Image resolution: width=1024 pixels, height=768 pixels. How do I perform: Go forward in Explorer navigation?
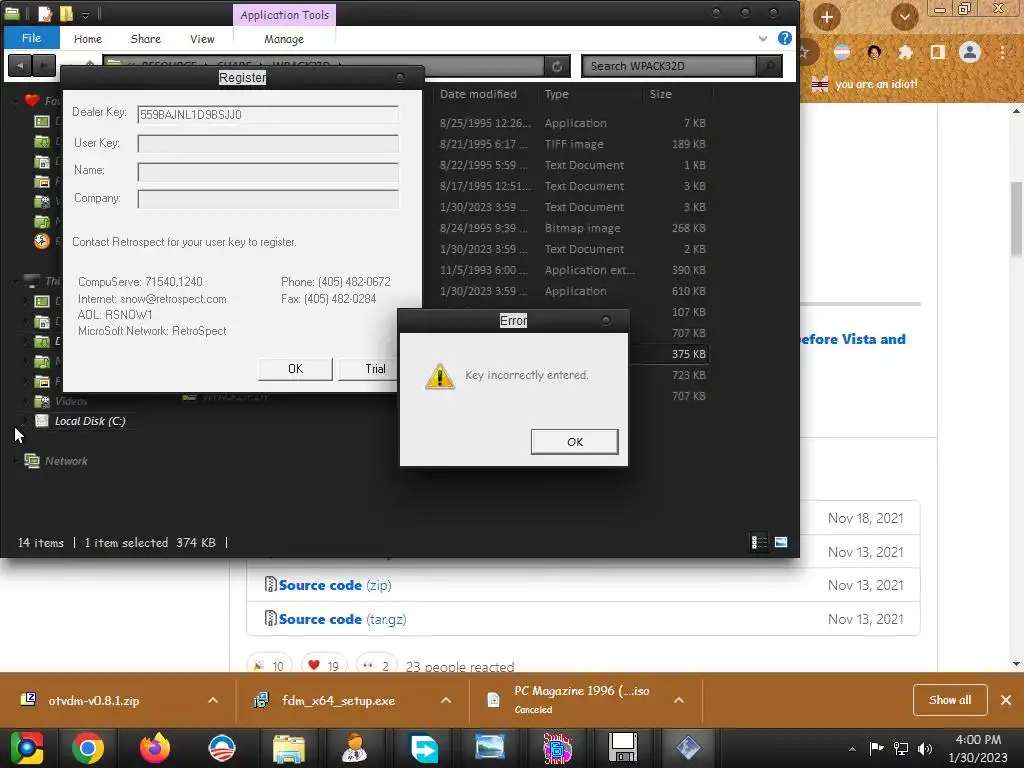point(44,65)
